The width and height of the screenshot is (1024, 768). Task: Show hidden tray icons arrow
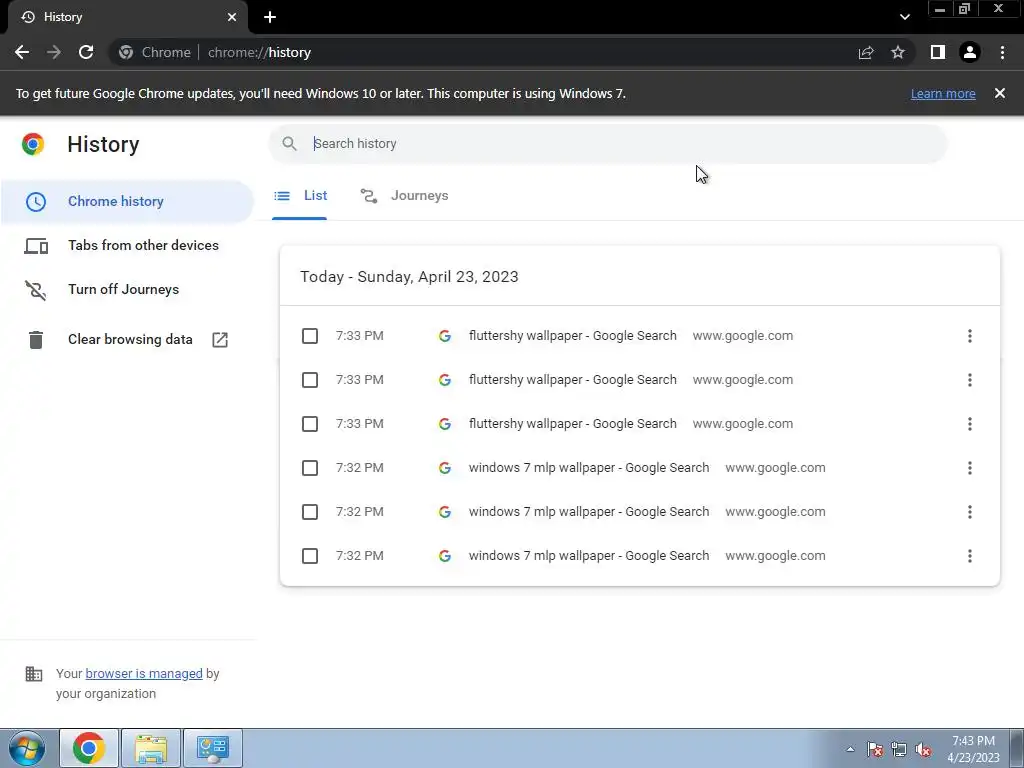[850, 749]
